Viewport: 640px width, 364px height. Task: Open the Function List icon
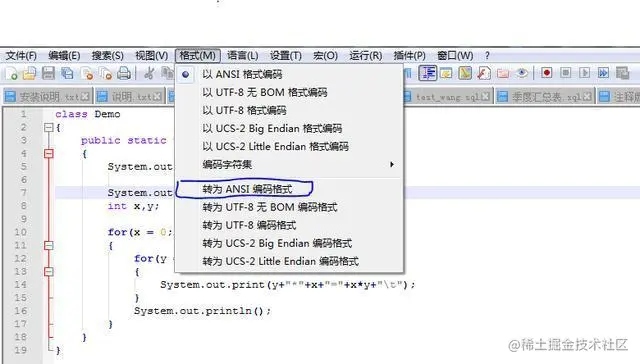point(484,73)
